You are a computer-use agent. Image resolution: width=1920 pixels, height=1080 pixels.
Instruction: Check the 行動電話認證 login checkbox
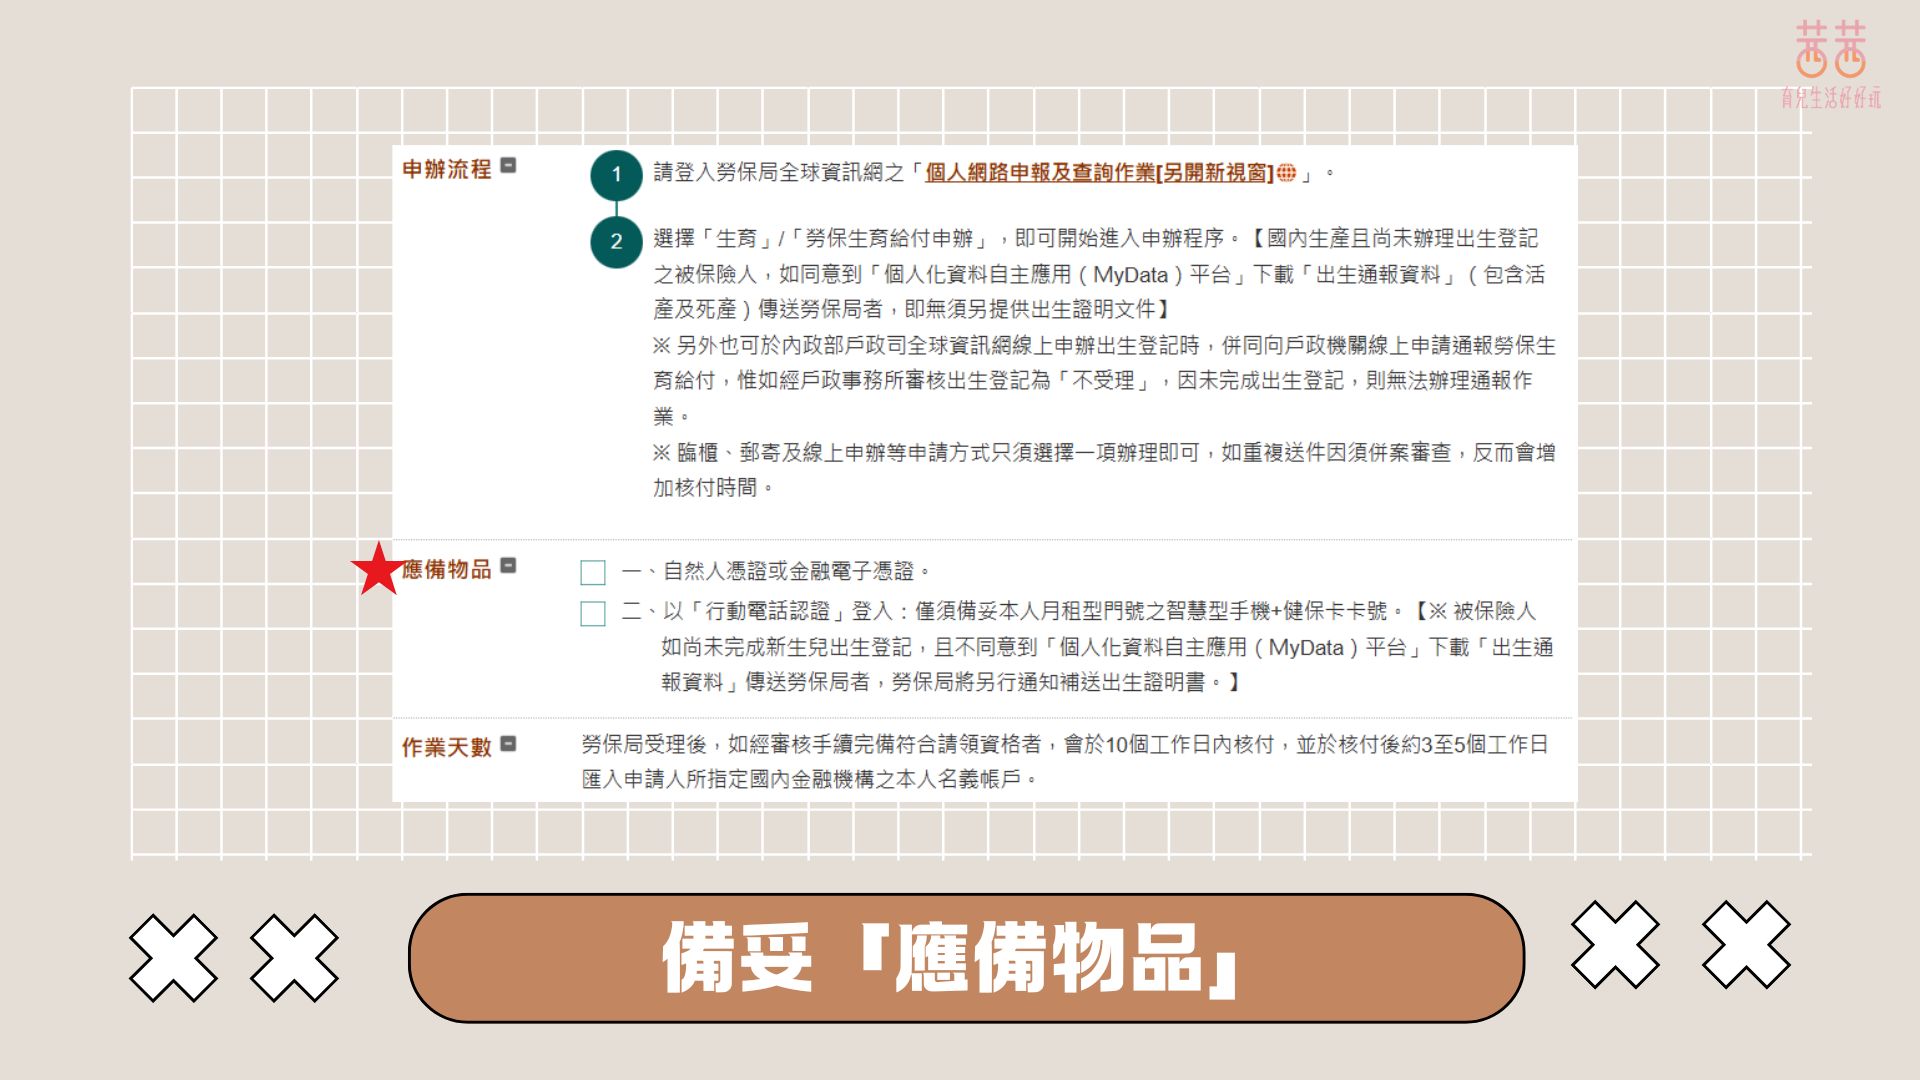coord(592,611)
